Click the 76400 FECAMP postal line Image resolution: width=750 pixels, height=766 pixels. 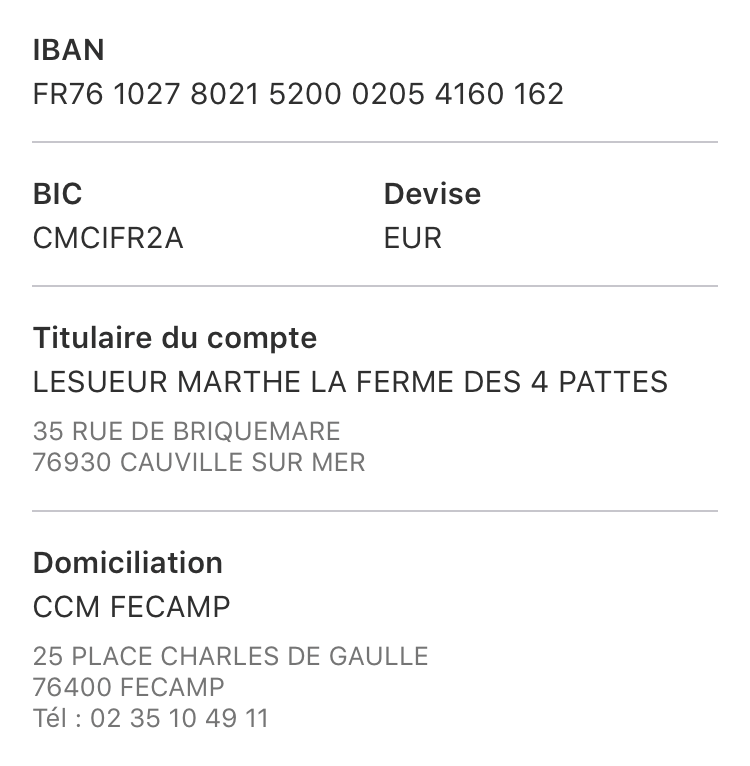pyautogui.click(x=129, y=687)
